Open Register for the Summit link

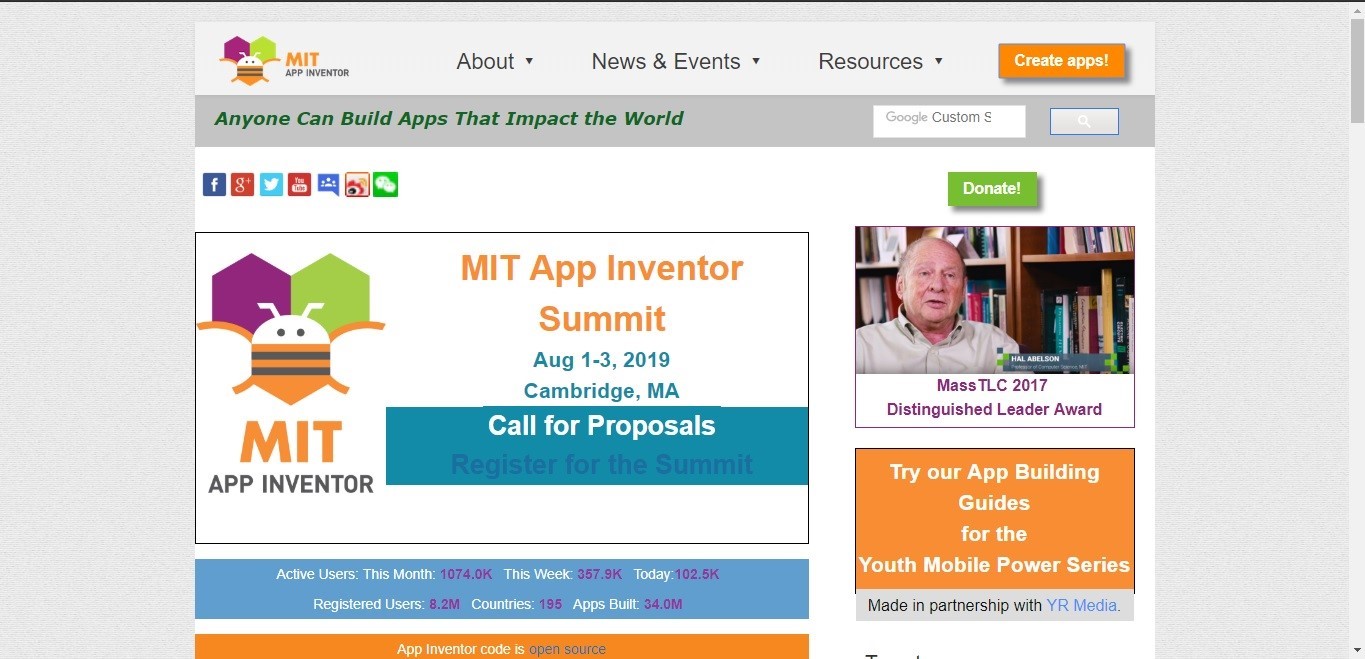point(602,465)
